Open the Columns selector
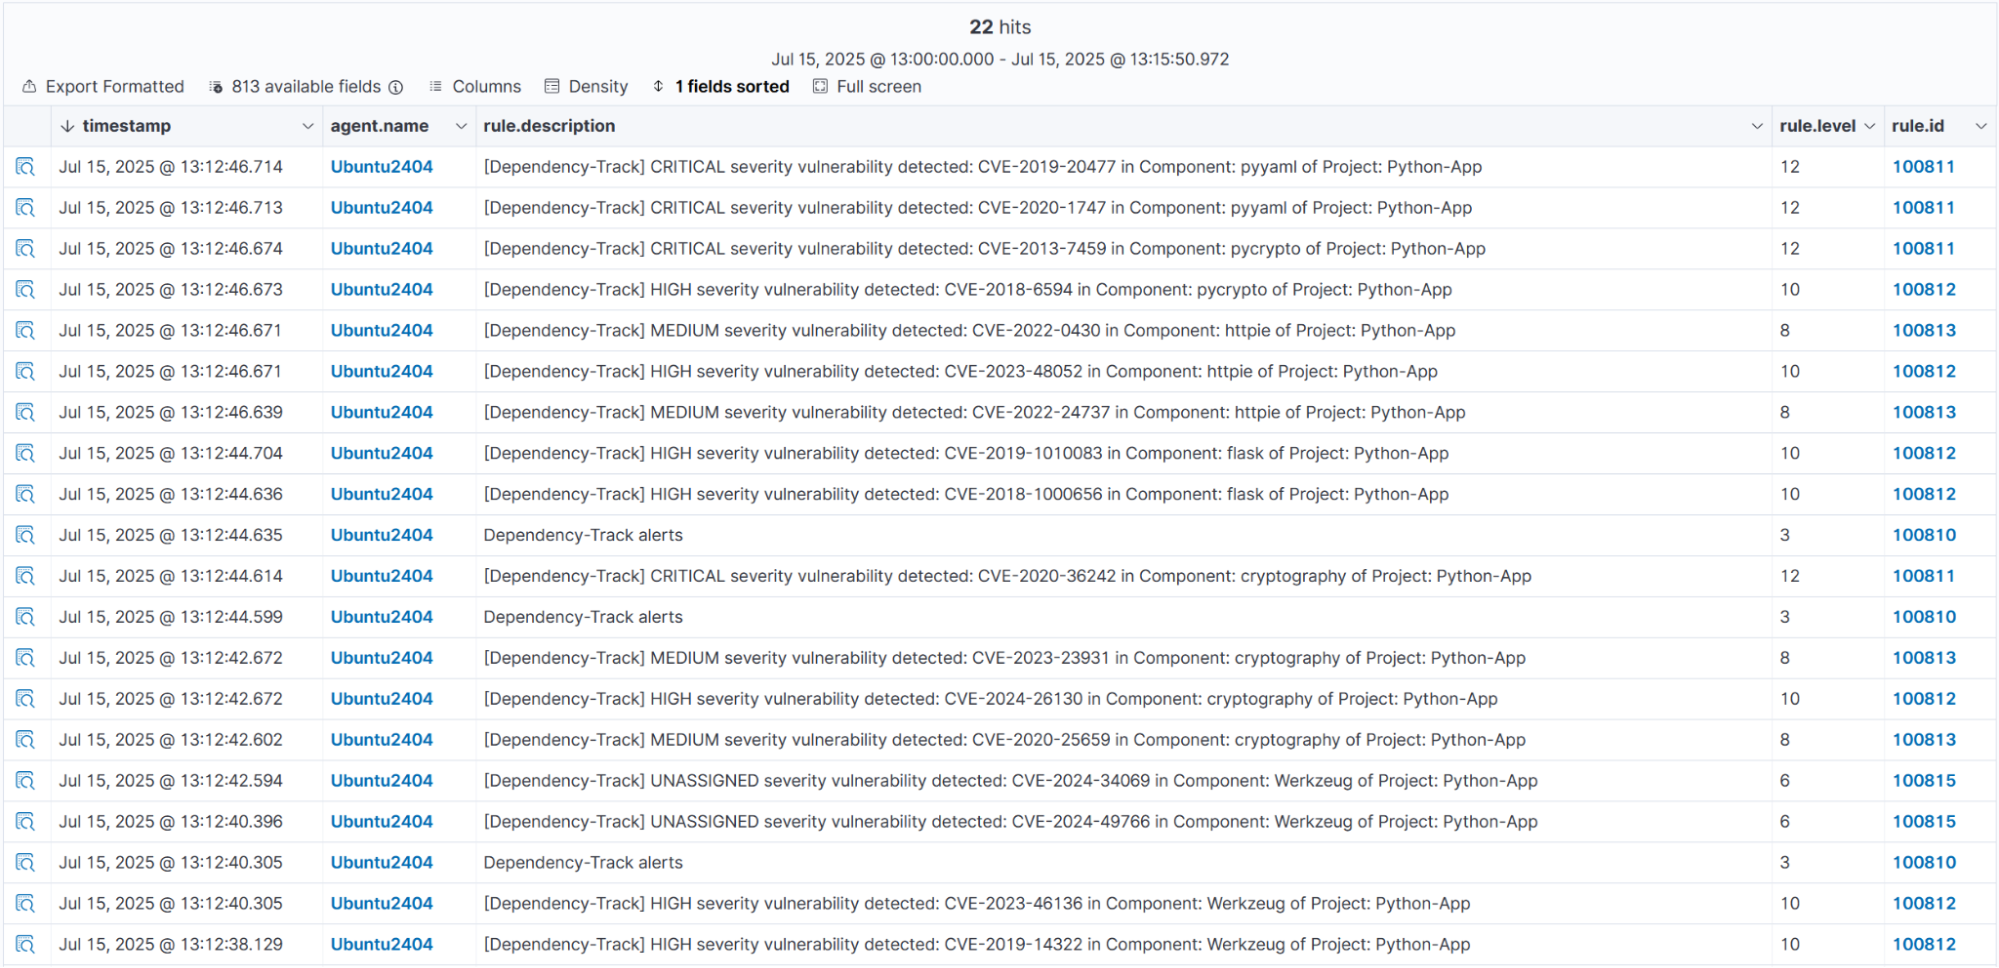 pos(475,87)
